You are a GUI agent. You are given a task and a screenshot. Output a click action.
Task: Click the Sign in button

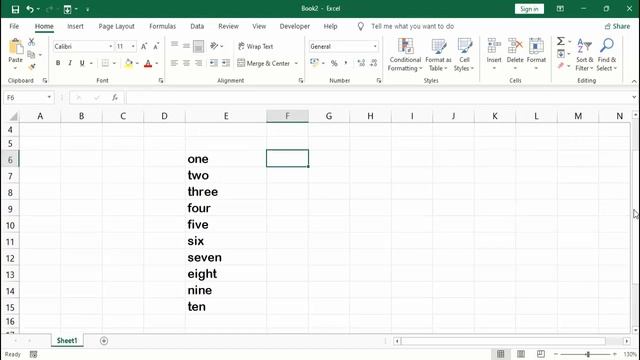tap(529, 9)
